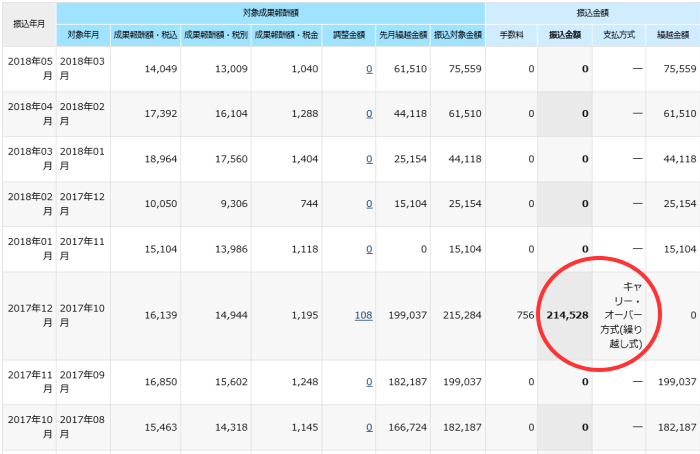Click the 対象成果報酬額 group header
Viewport: 700px width, 454px height.
click(x=271, y=13)
